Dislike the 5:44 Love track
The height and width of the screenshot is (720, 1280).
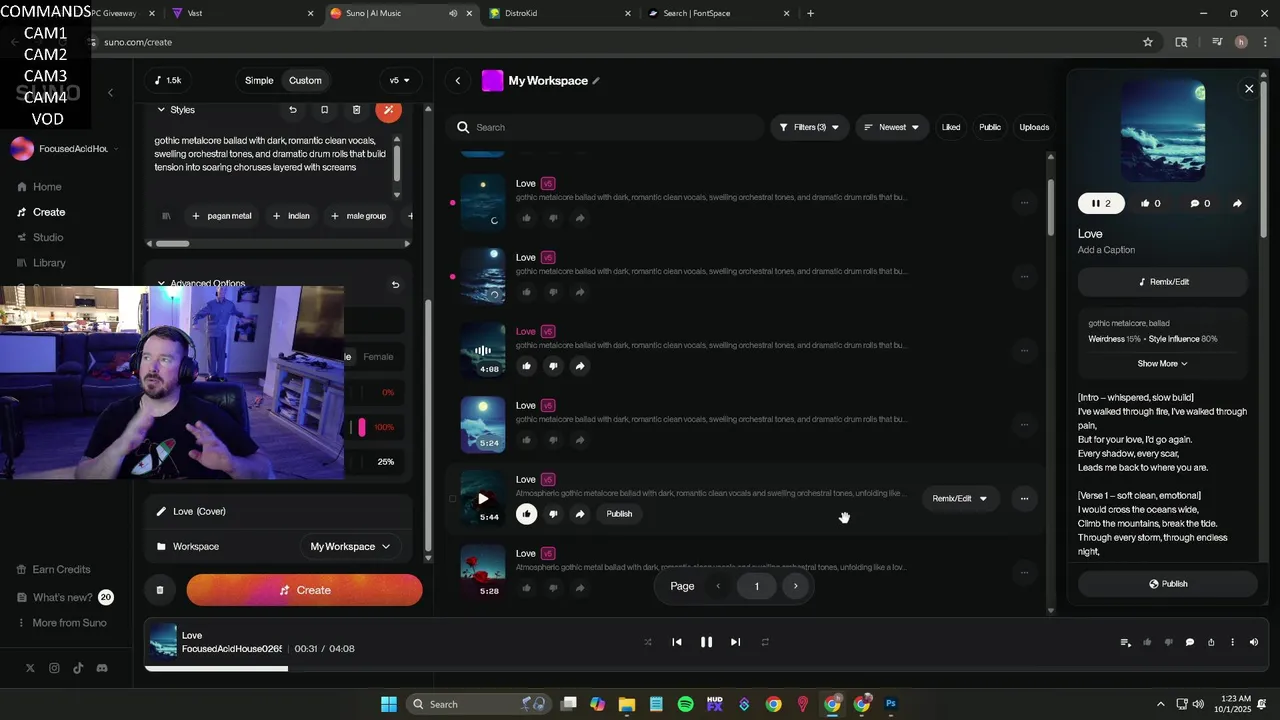pos(553,514)
